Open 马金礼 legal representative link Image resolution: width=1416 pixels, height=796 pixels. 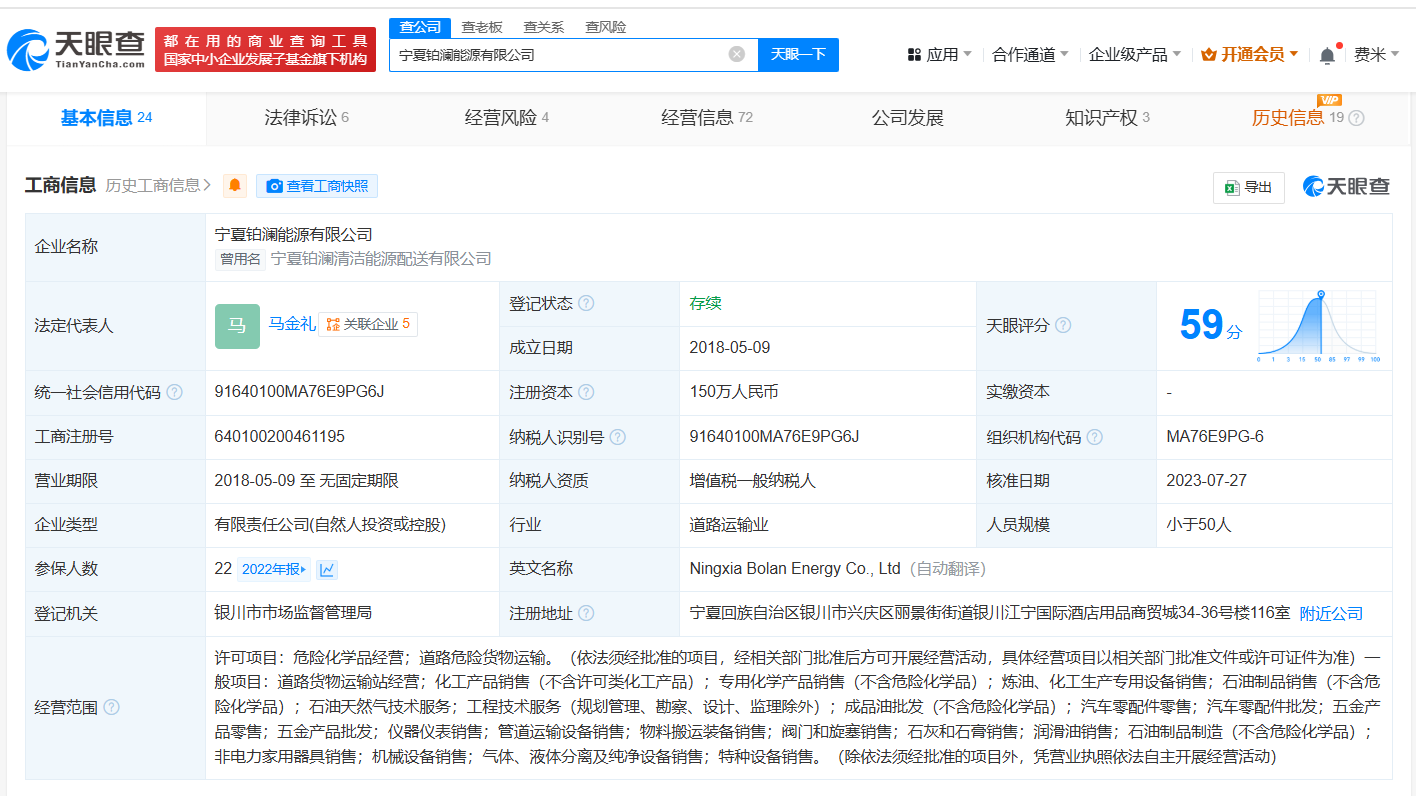tap(292, 324)
